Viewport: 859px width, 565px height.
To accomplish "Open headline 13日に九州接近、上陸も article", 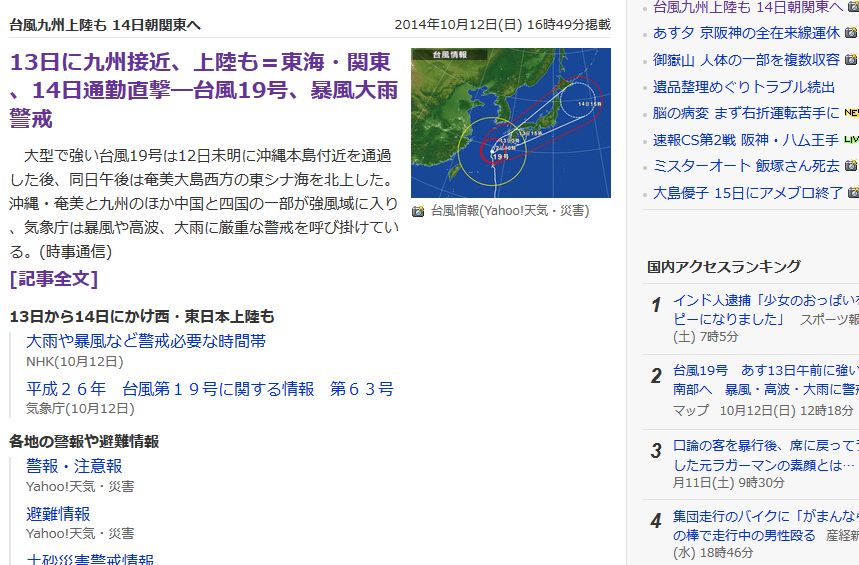I will click(204, 90).
